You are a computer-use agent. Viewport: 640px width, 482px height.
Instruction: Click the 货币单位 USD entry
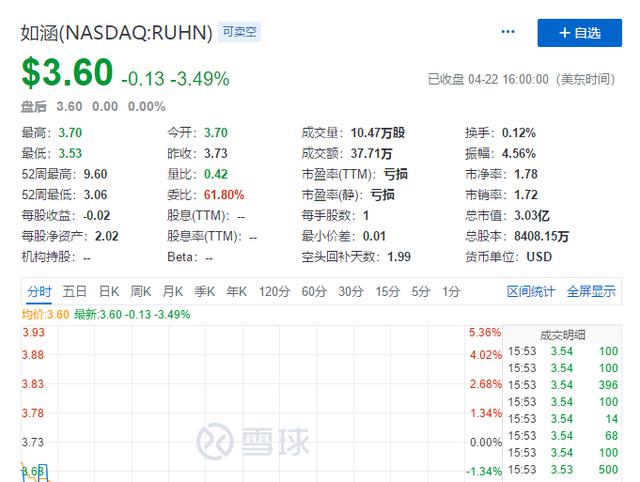(x=509, y=257)
